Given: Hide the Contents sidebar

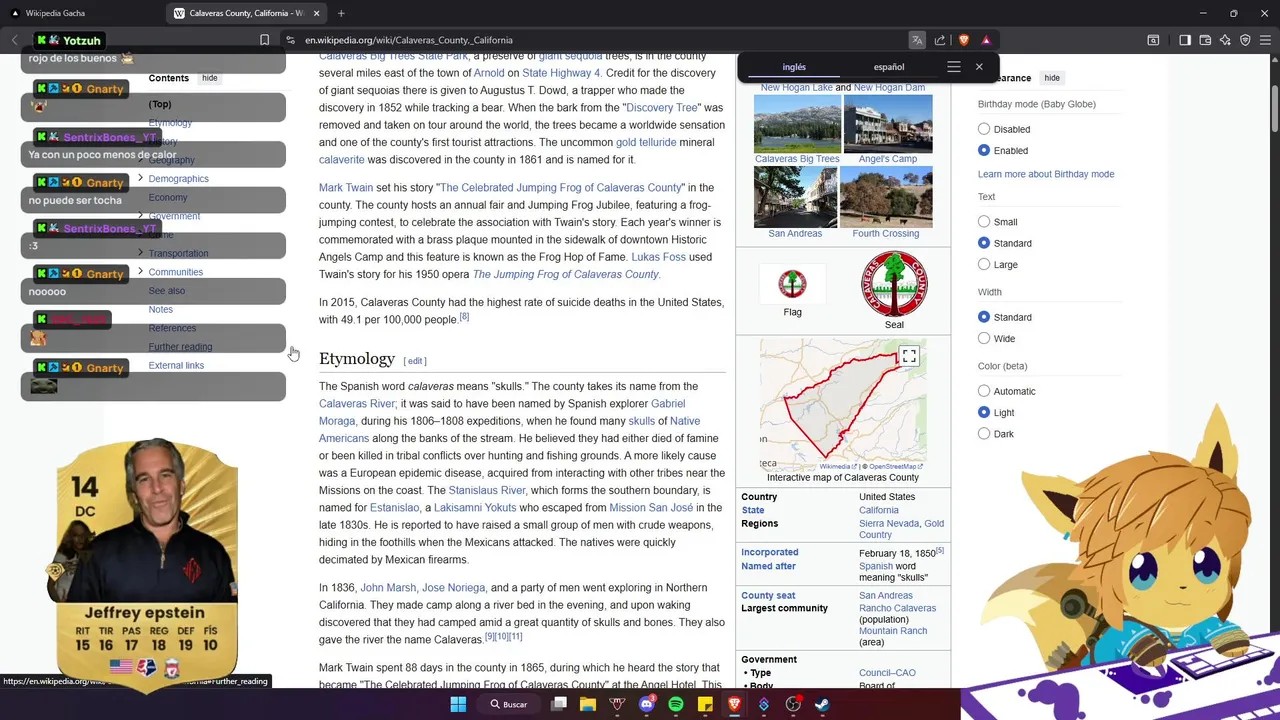Looking at the screenshot, I should coord(209,78).
